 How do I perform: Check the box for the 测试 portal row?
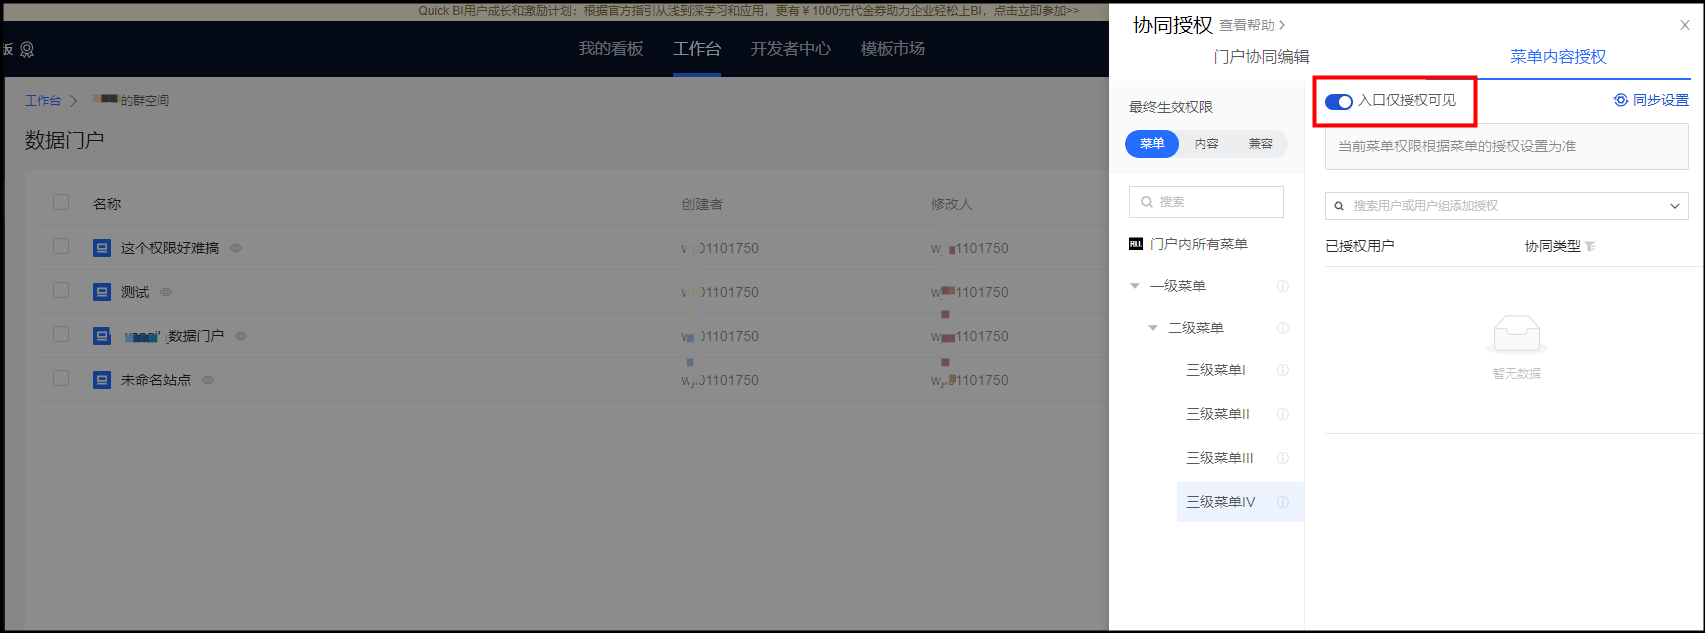coord(61,290)
